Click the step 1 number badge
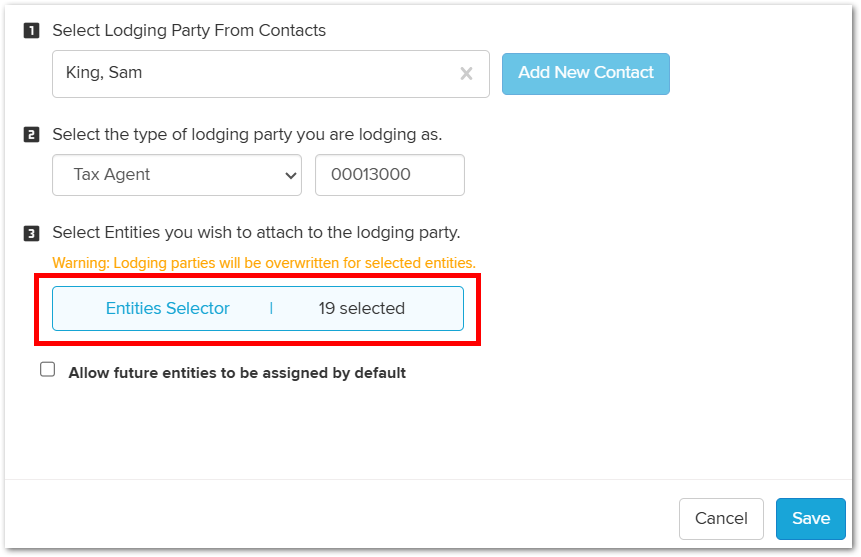The width and height of the screenshot is (861, 557). [x=31, y=30]
